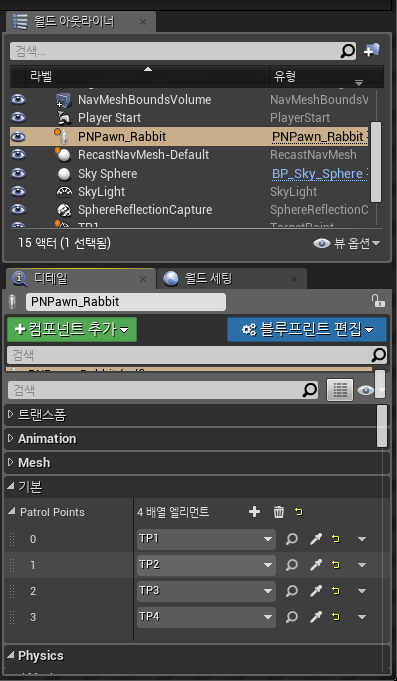This screenshot has height=681, width=397.
Task: Toggle SphereReflectionCapture visibility
Action: [x=18, y=210]
